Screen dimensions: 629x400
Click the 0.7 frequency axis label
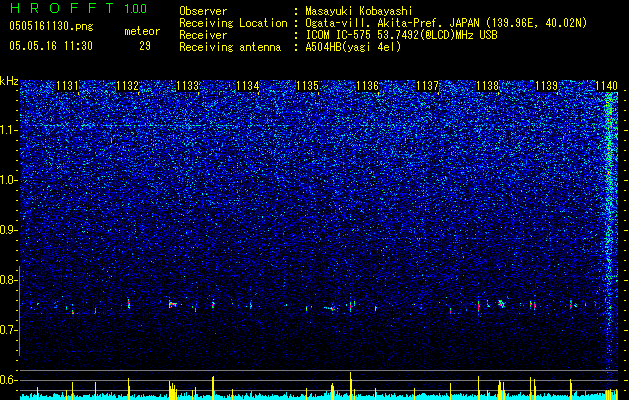point(7,330)
